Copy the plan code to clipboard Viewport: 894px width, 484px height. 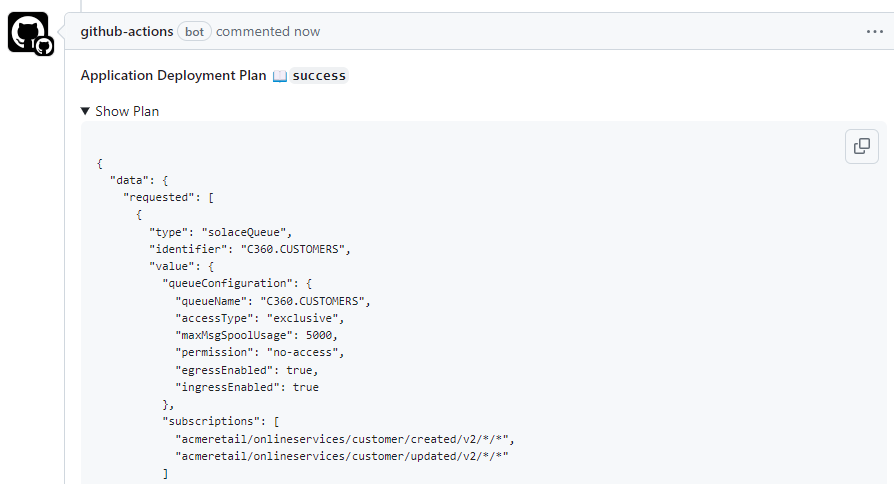coord(861,146)
